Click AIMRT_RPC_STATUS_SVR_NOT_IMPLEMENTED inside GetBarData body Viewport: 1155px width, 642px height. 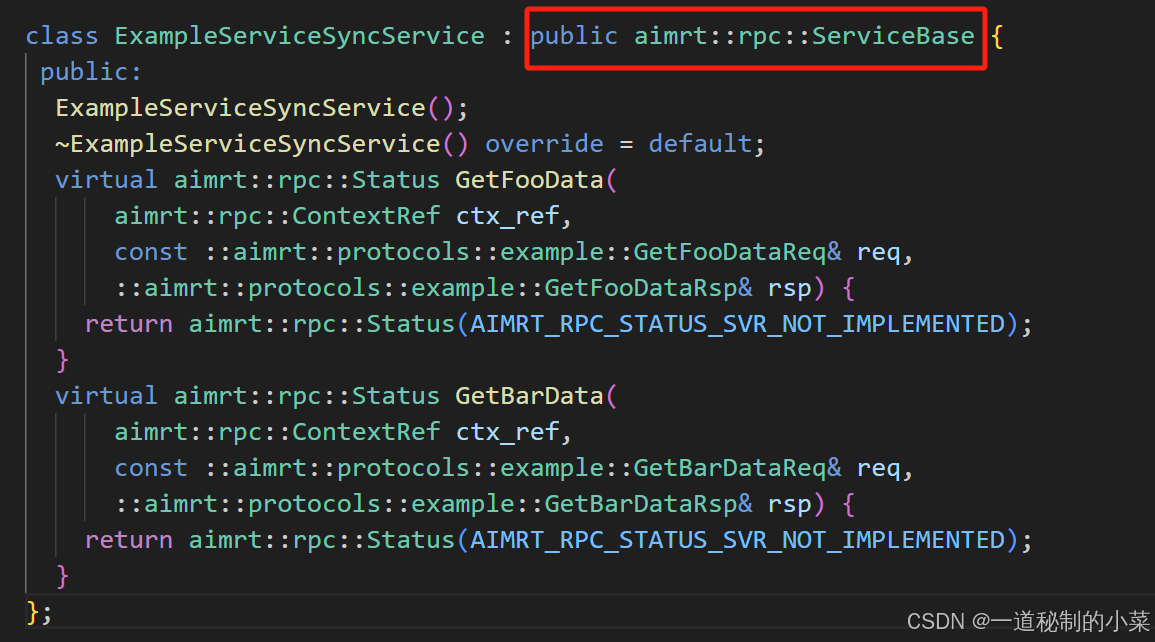[737, 540]
